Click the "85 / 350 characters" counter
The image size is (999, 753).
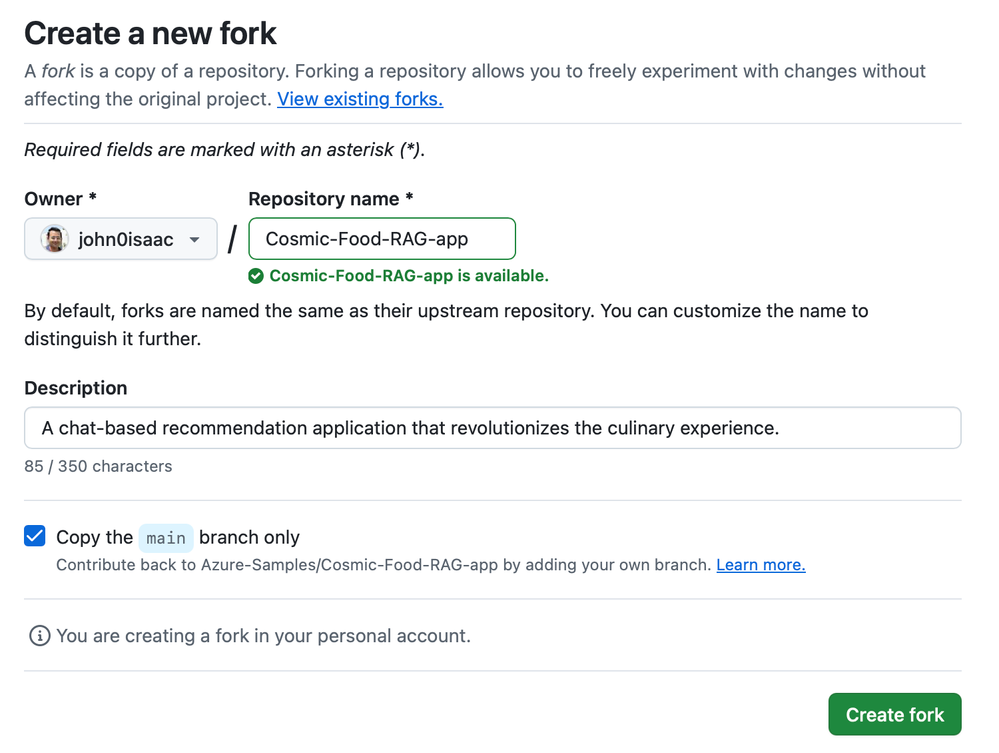pyautogui.click(x=98, y=466)
